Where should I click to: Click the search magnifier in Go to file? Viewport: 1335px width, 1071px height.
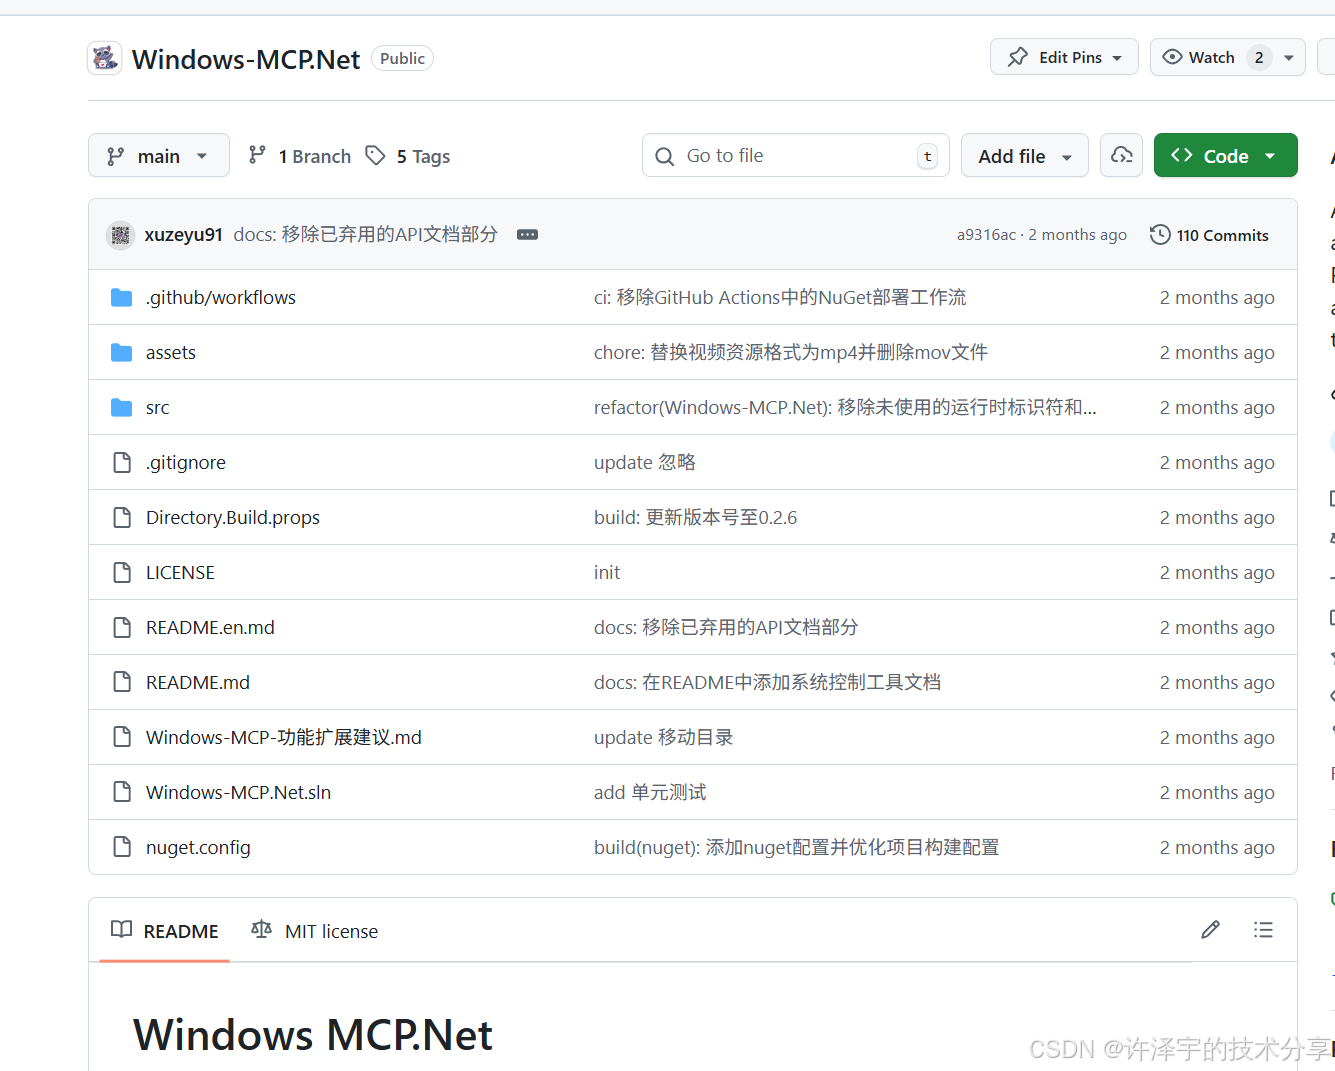click(x=664, y=156)
